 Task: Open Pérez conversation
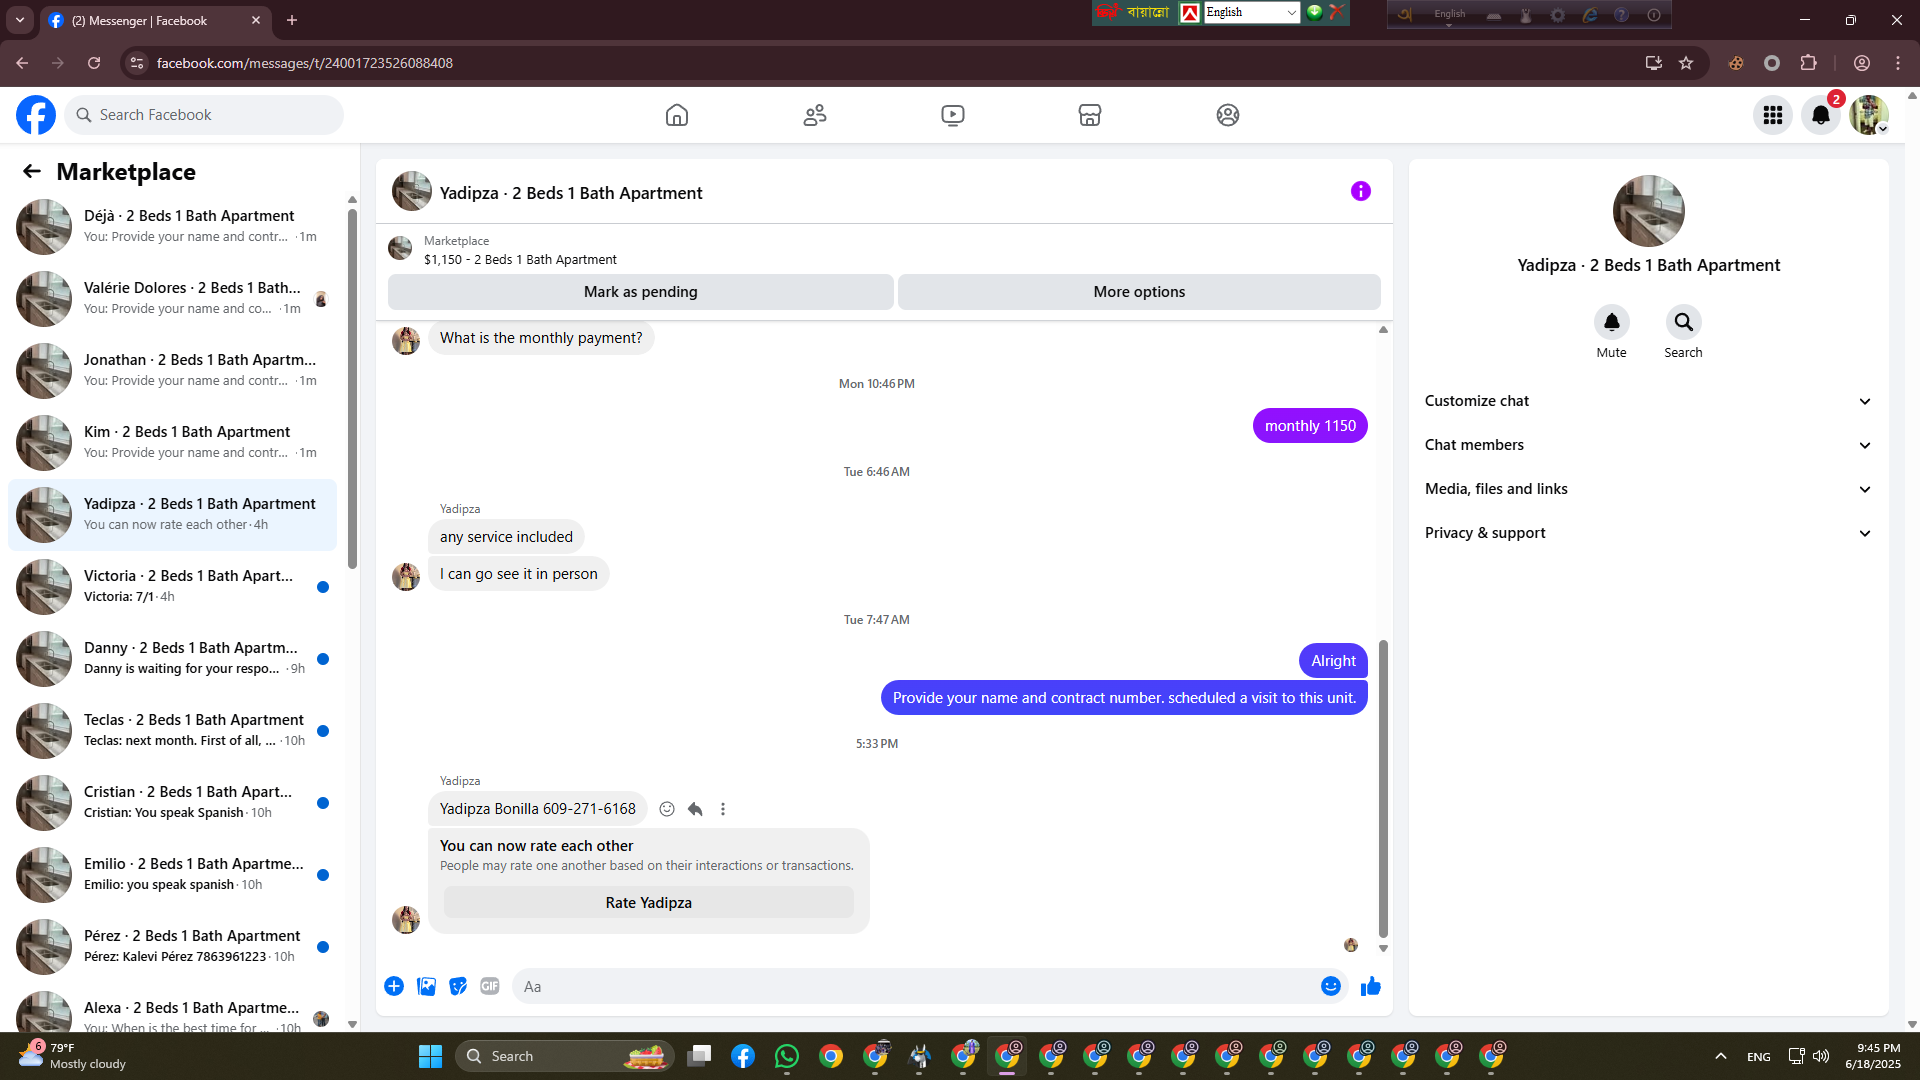pyautogui.click(x=172, y=946)
